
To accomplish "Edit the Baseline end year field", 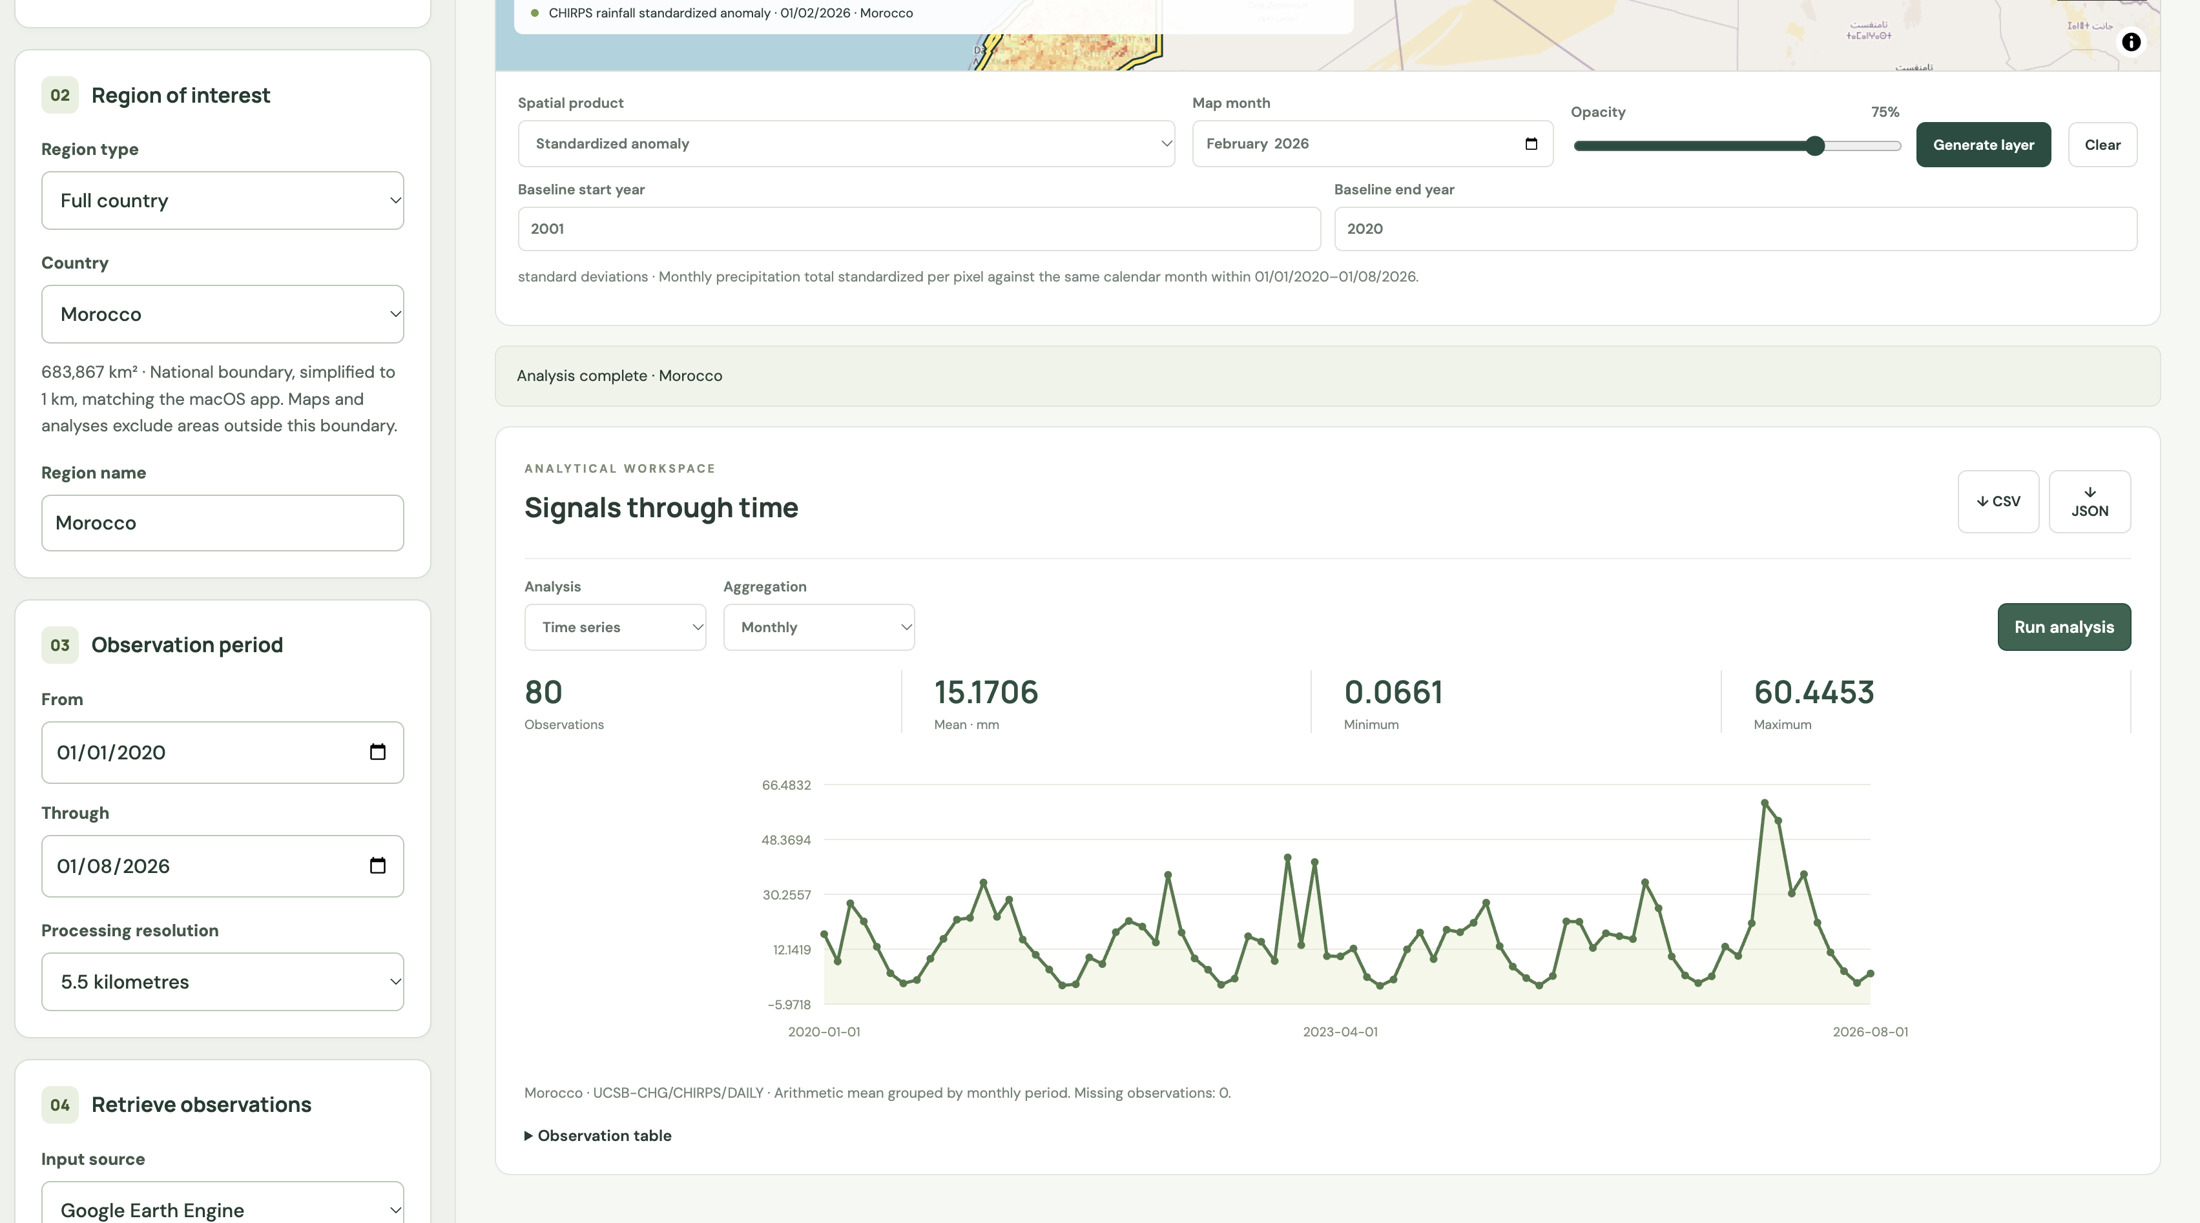I will pos(1735,229).
